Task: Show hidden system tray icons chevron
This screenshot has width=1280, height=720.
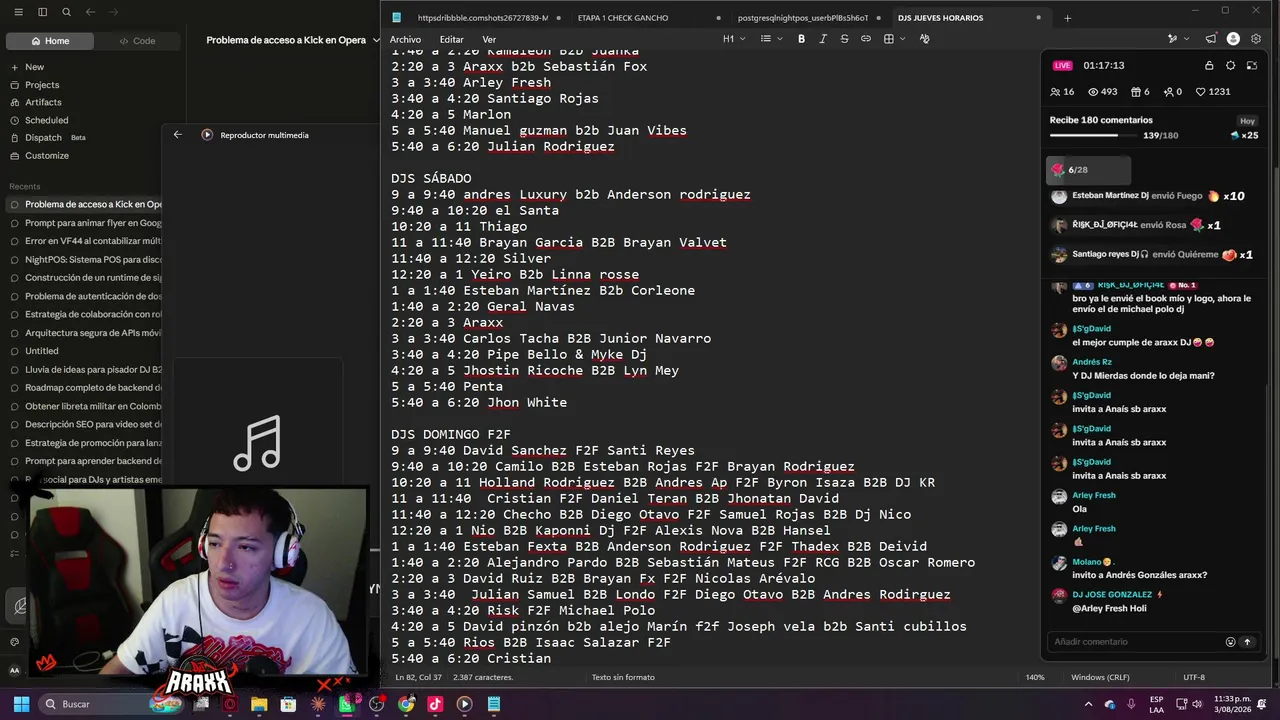Action: point(1089,704)
